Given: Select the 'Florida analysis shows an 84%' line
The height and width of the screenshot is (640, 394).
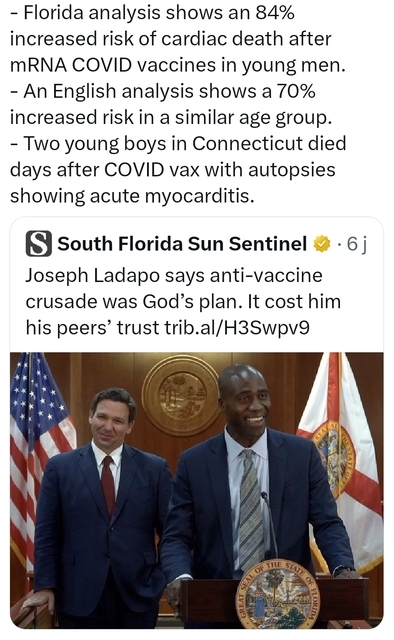Looking at the screenshot, I should pos(152,13).
